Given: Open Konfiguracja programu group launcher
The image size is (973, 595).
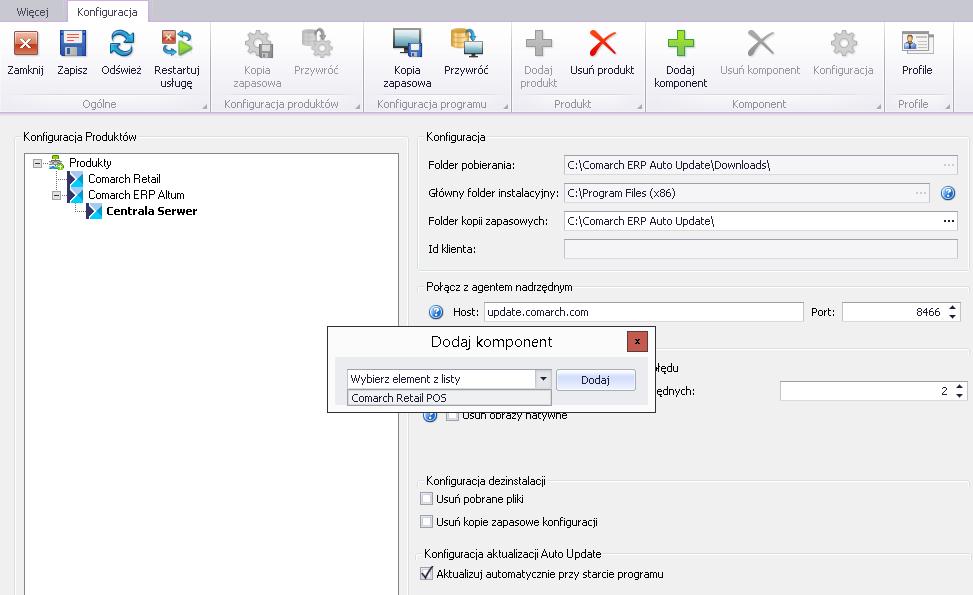Looking at the screenshot, I should pos(506,107).
